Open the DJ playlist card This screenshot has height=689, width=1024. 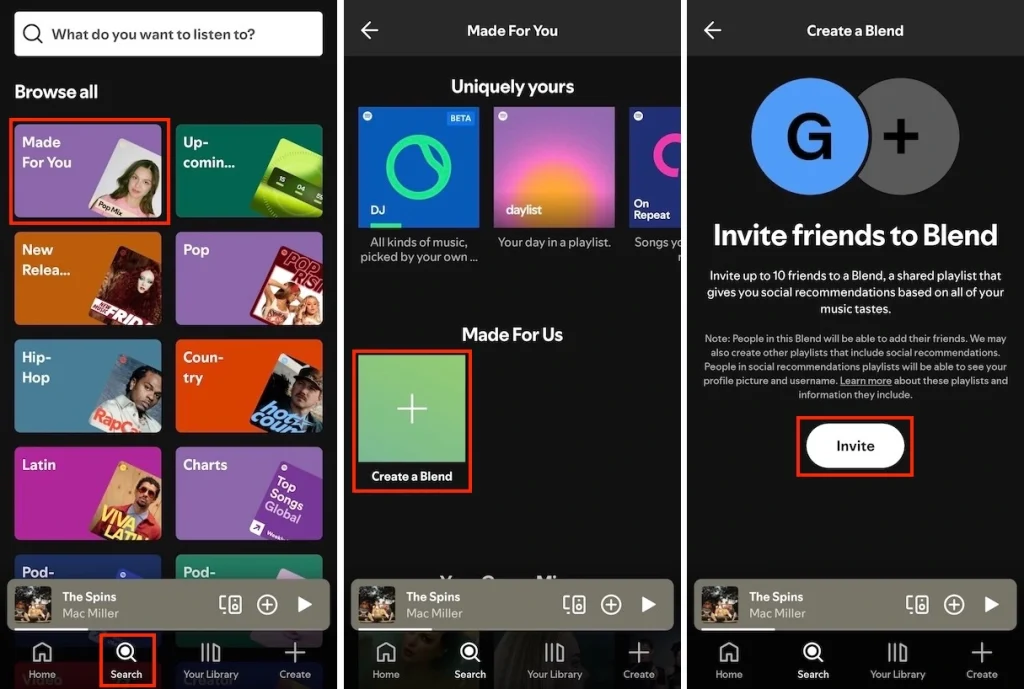coord(418,167)
